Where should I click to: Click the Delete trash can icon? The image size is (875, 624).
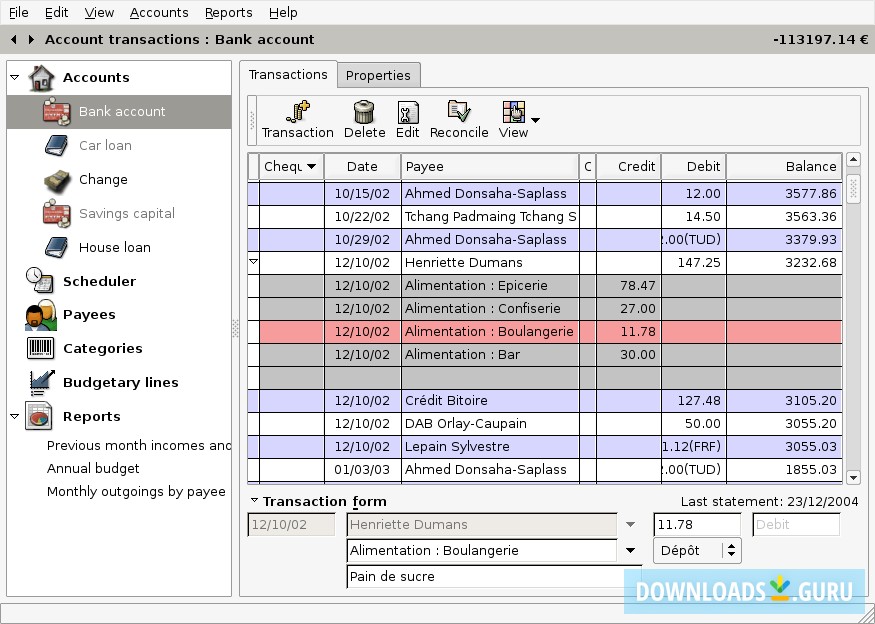click(364, 112)
